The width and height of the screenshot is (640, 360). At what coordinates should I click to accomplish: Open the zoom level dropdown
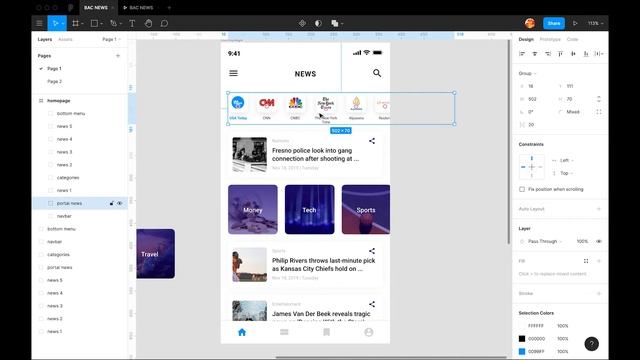(595, 23)
